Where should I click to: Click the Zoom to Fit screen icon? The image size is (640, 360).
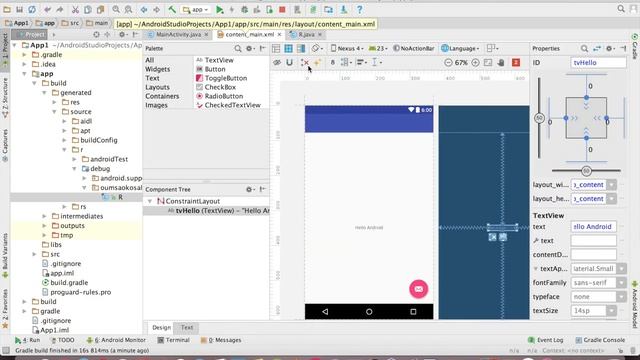[488, 62]
